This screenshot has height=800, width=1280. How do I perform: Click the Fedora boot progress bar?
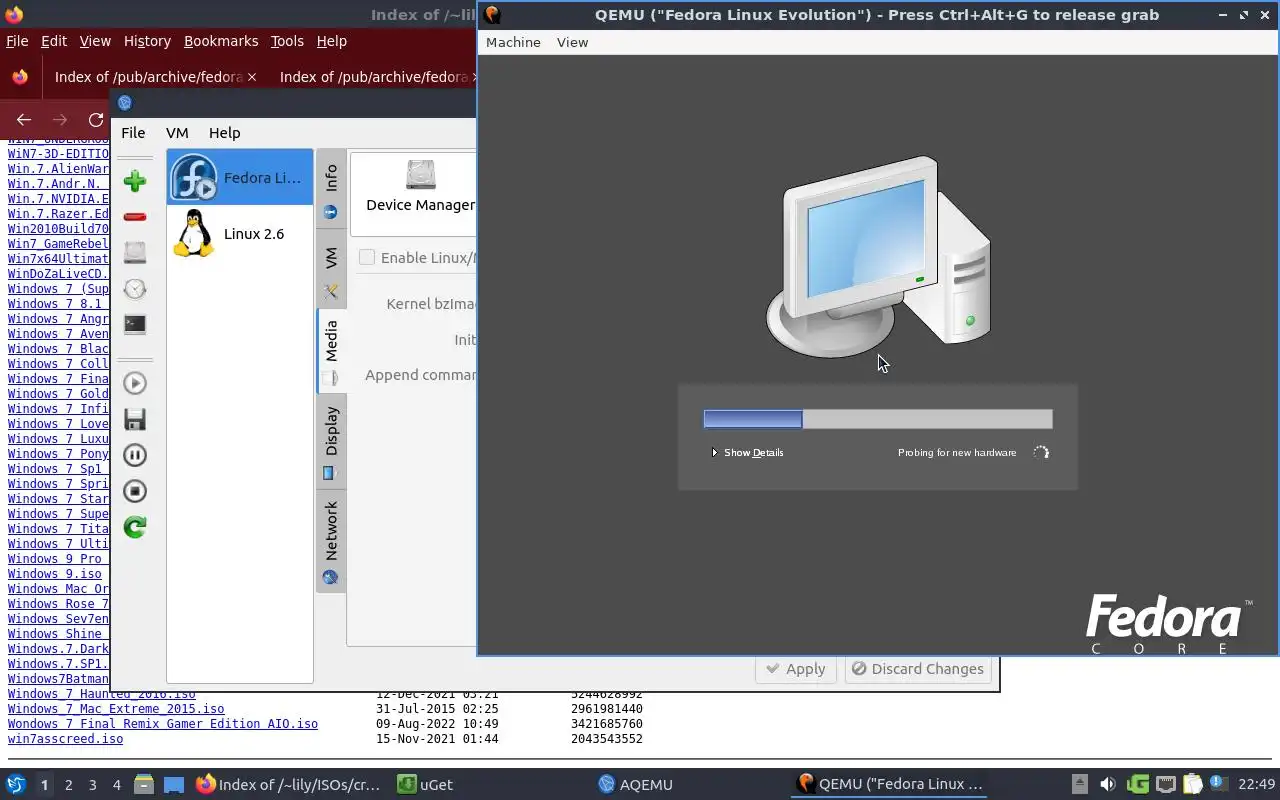point(878,419)
